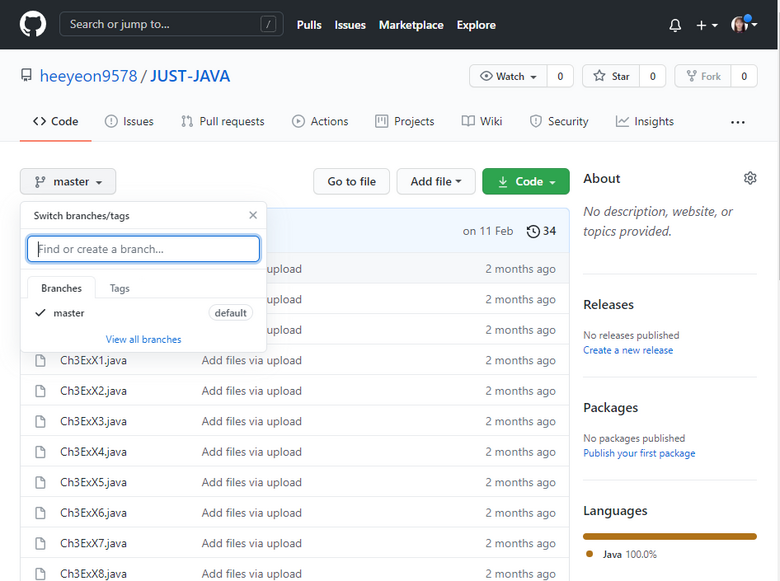Open Explore in the top navigation
The height and width of the screenshot is (581, 780).
[476, 25]
